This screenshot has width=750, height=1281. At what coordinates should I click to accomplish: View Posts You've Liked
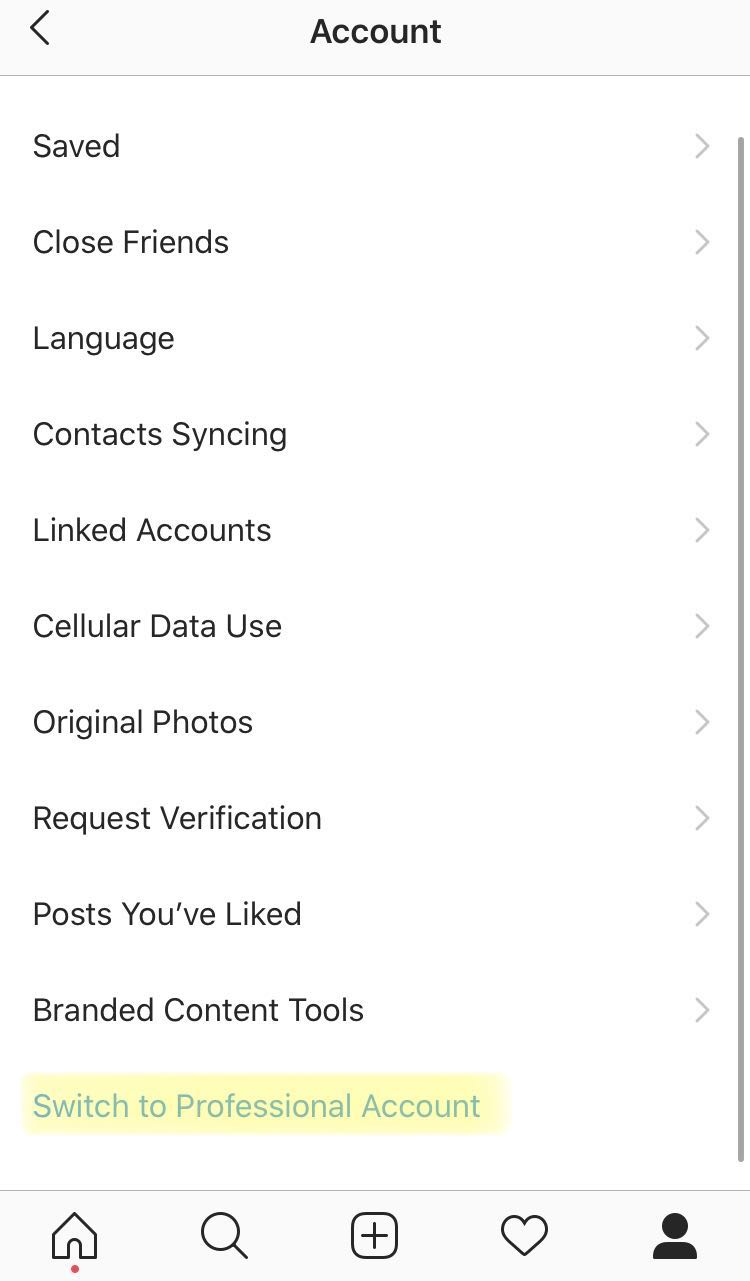(x=167, y=914)
